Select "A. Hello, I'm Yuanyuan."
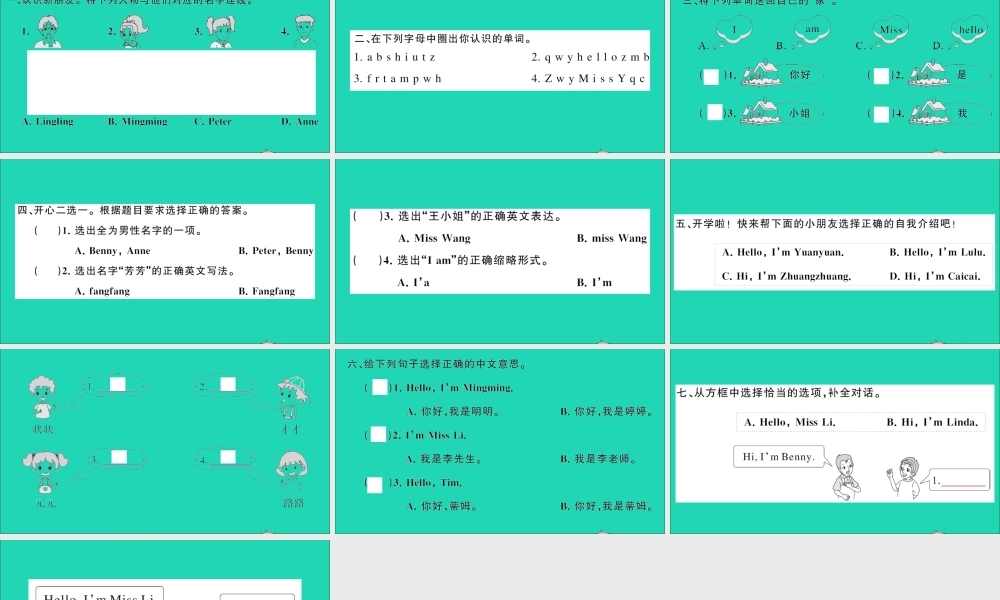1000x600 pixels. 783,252
